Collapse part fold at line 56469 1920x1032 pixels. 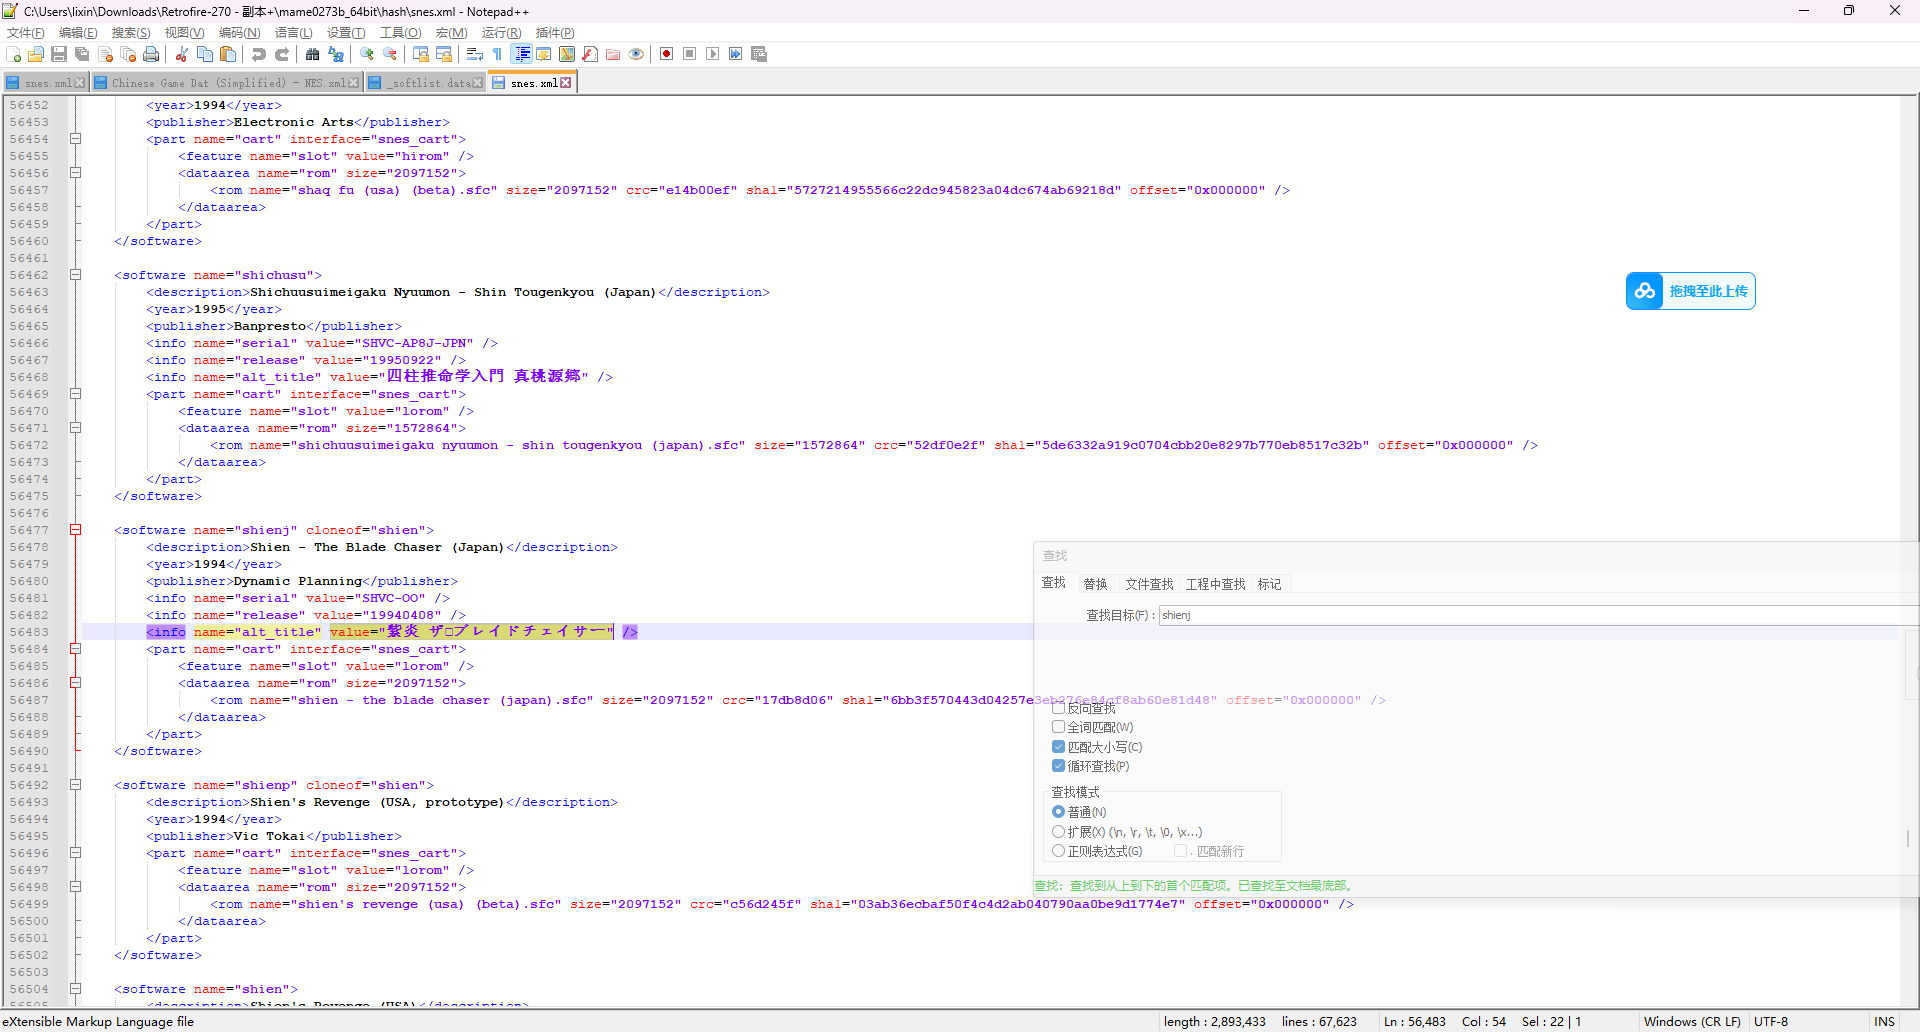click(x=75, y=394)
